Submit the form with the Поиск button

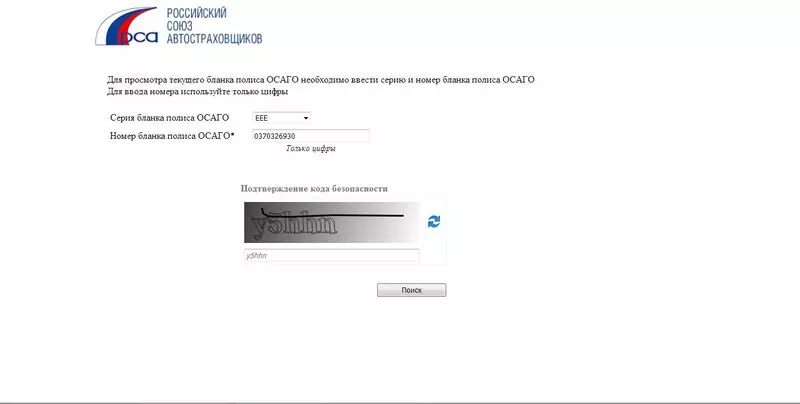pyautogui.click(x=411, y=290)
